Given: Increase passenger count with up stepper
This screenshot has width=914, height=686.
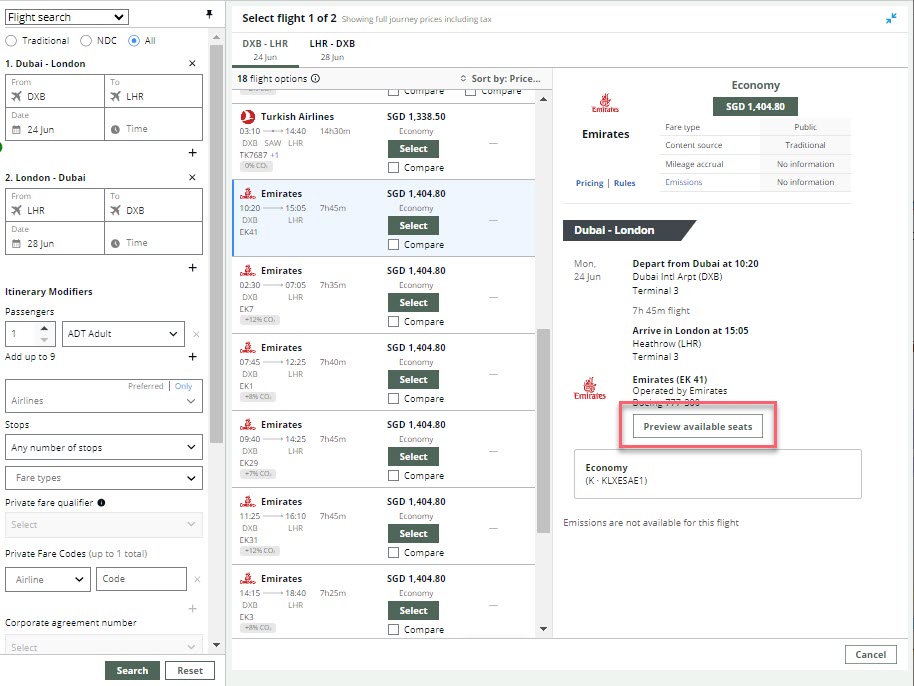Looking at the screenshot, I should pyautogui.click(x=44, y=329).
